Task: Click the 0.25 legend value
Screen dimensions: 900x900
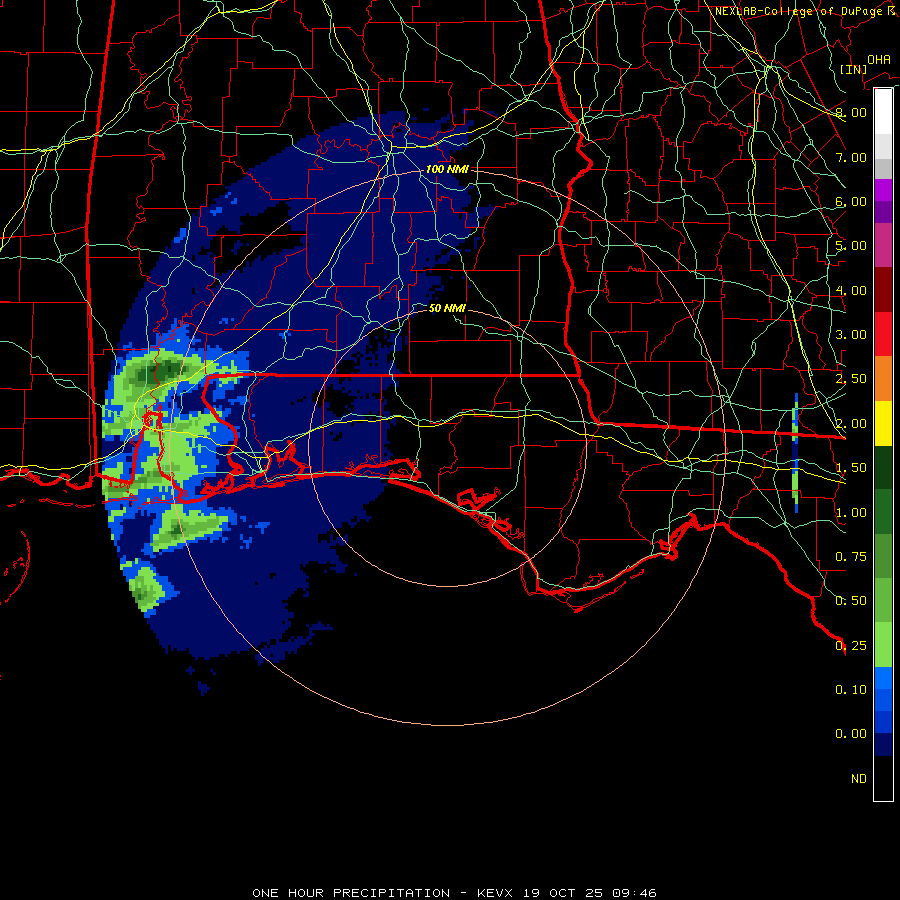Action: tap(851, 646)
